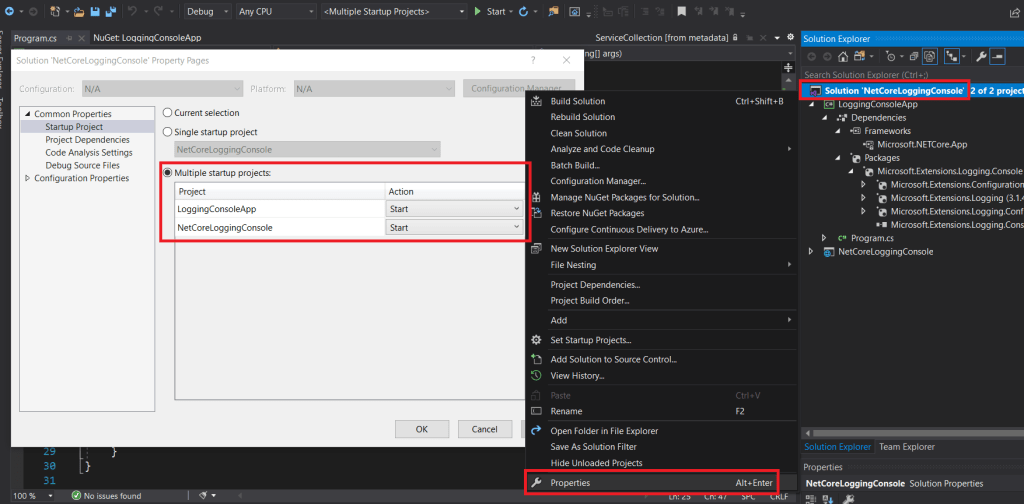
Task: Open the Debug configuration dropdown in toolbar
Action: 205,11
